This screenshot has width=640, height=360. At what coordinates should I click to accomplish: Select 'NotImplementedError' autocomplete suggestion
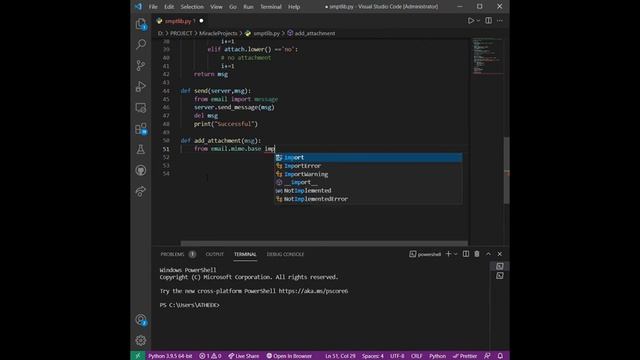point(368,199)
